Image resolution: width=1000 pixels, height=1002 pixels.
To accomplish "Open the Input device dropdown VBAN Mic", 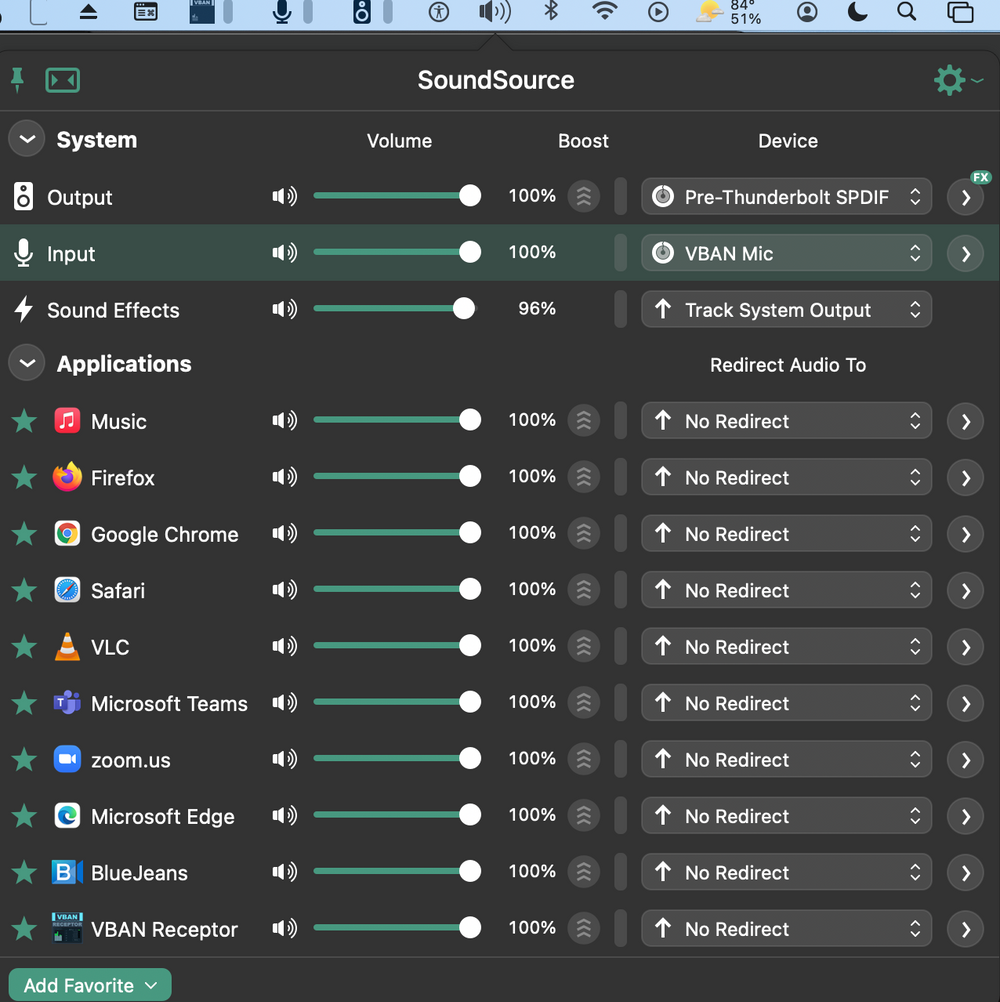I will coord(786,254).
